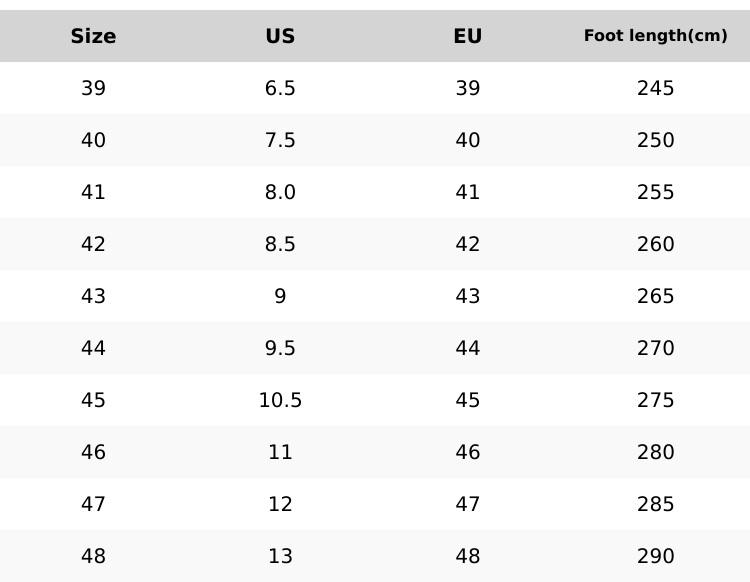Select foot length value 245

coord(655,88)
